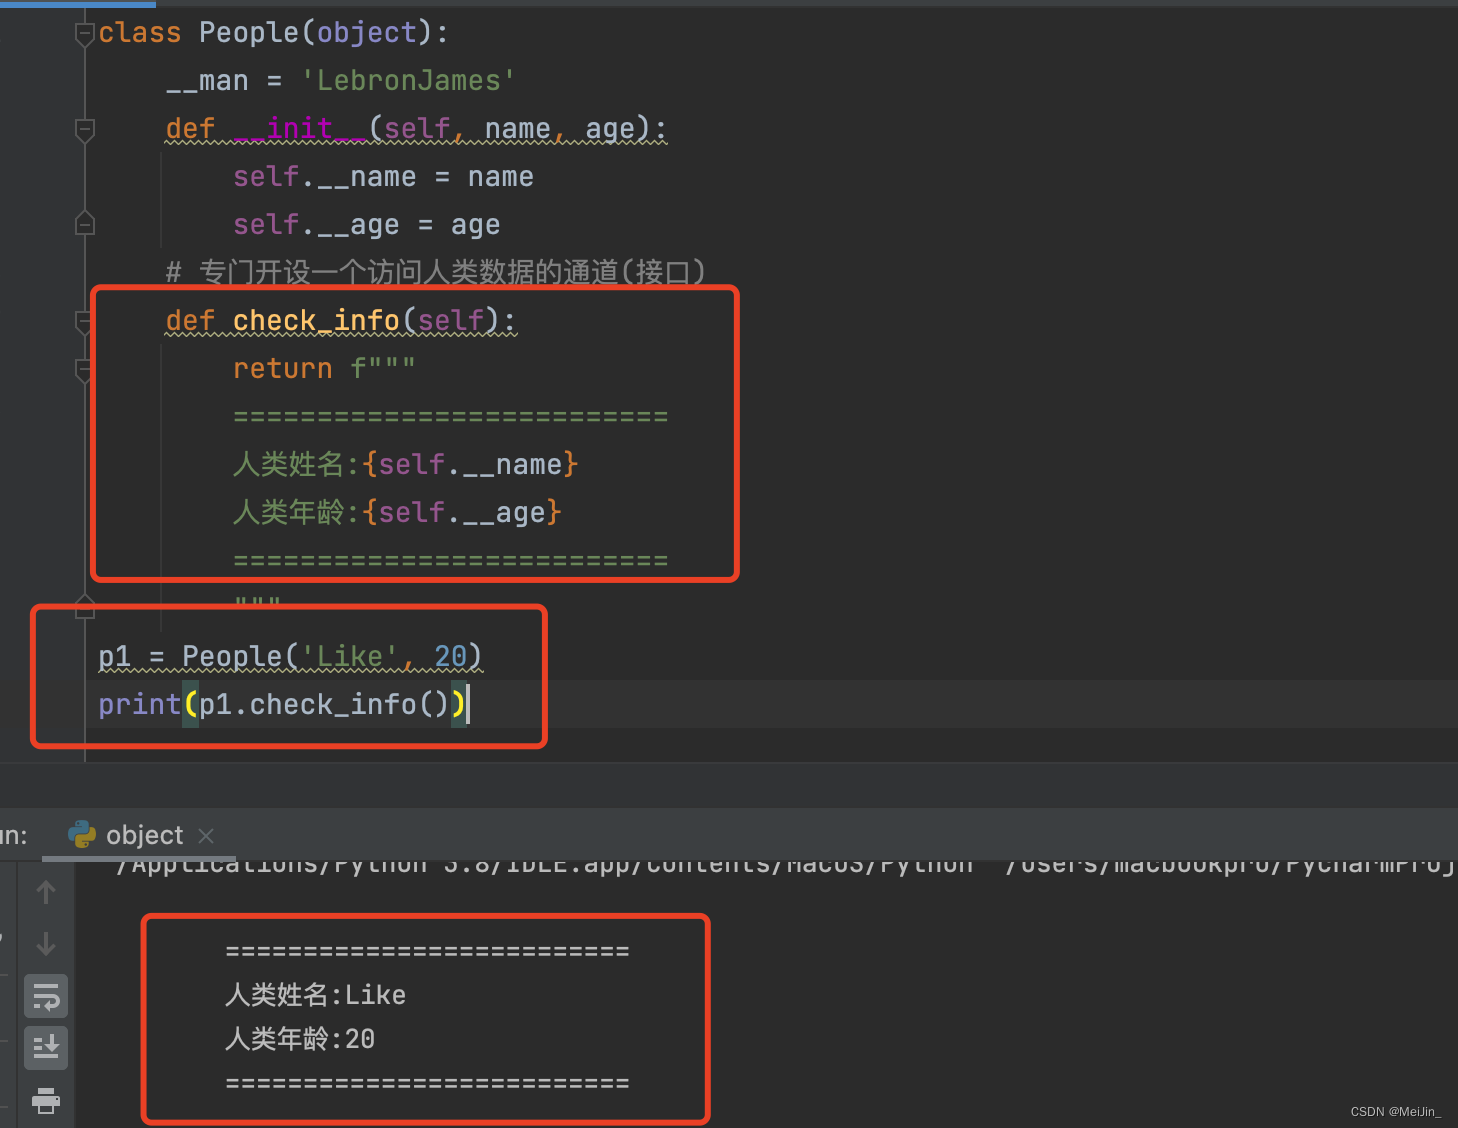Collapse the check_info method fold marker
Screen dimensions: 1458x1128
pos(84,321)
